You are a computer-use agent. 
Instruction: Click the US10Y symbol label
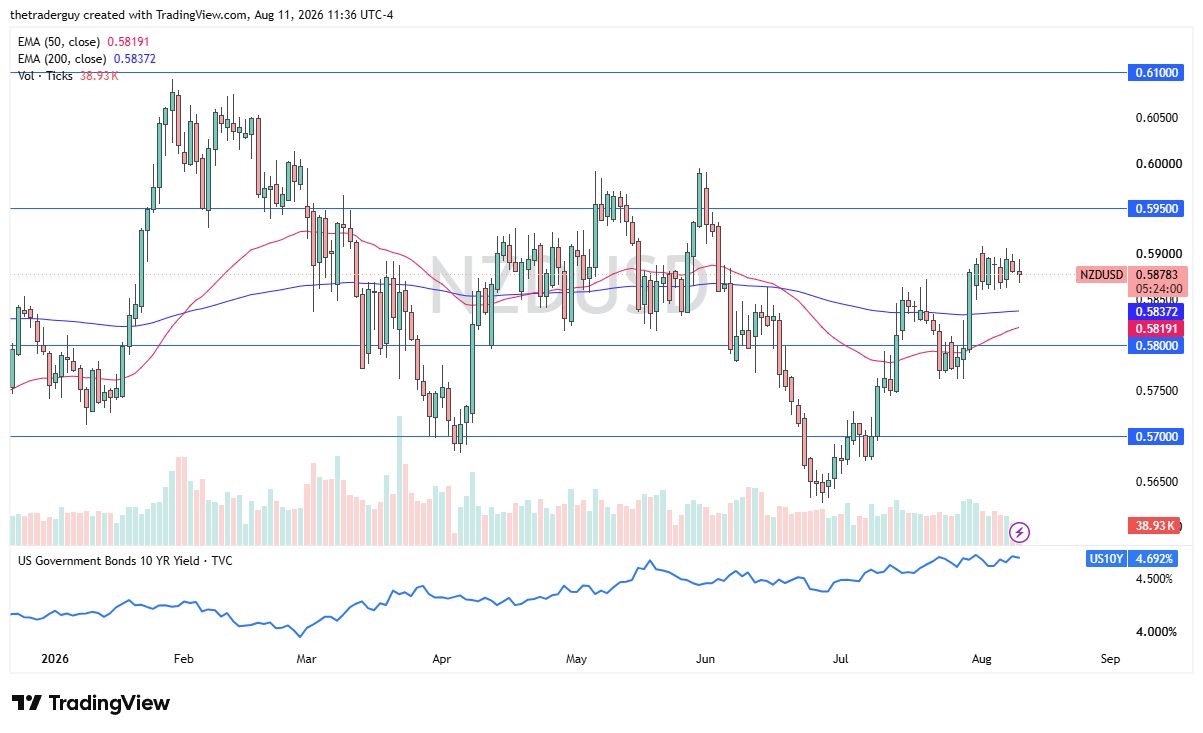(x=1105, y=560)
